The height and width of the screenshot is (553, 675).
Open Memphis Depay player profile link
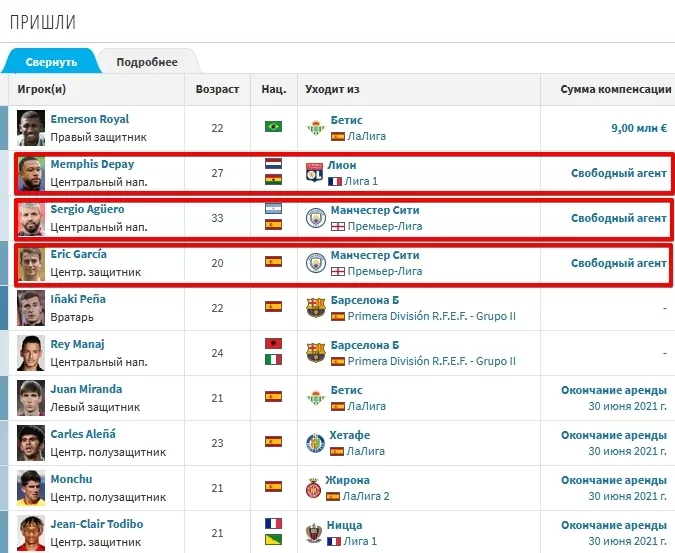(92, 164)
